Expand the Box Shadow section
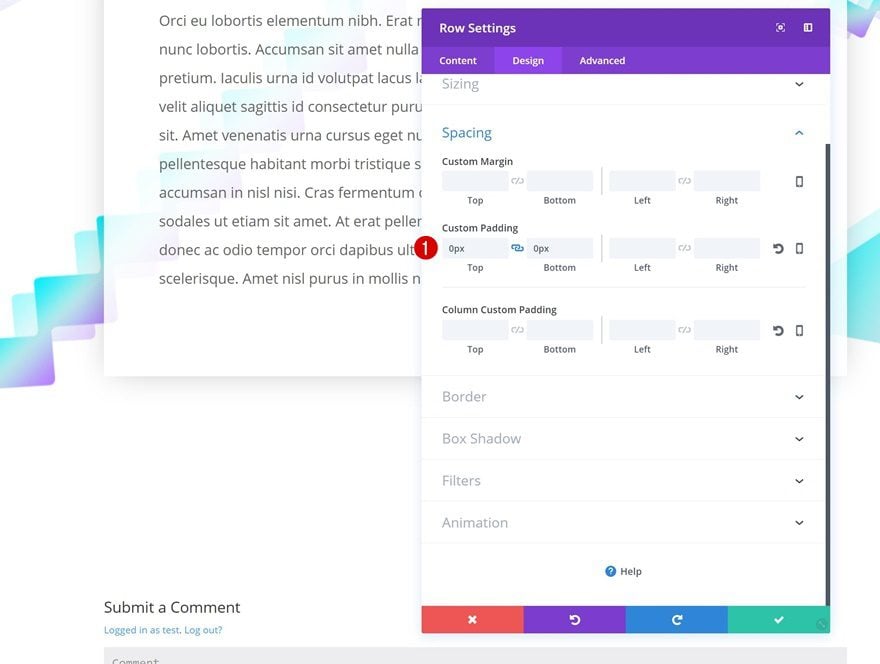Viewport: 880px width, 664px height. point(799,439)
